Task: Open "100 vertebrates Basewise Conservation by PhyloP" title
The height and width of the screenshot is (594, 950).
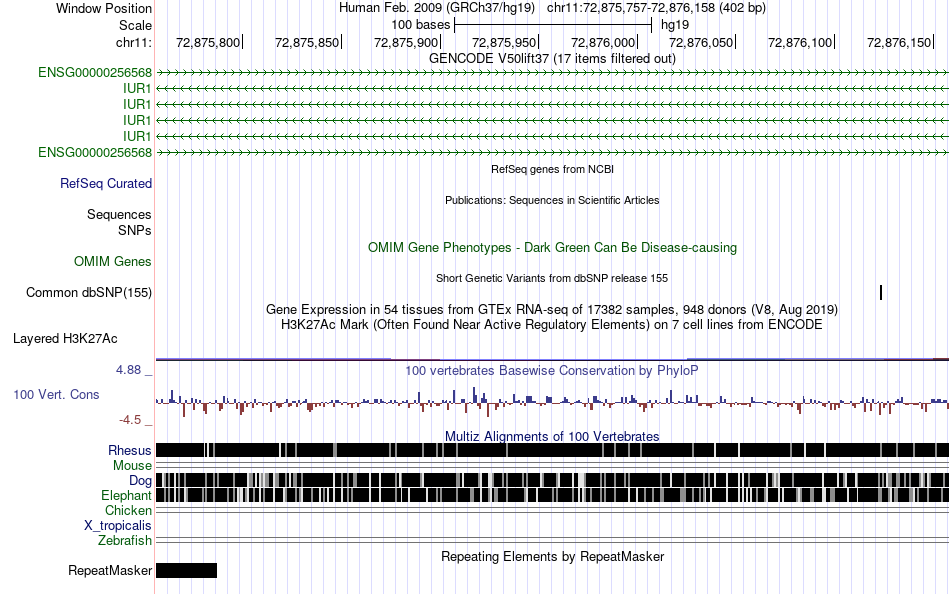Action: pos(552,370)
